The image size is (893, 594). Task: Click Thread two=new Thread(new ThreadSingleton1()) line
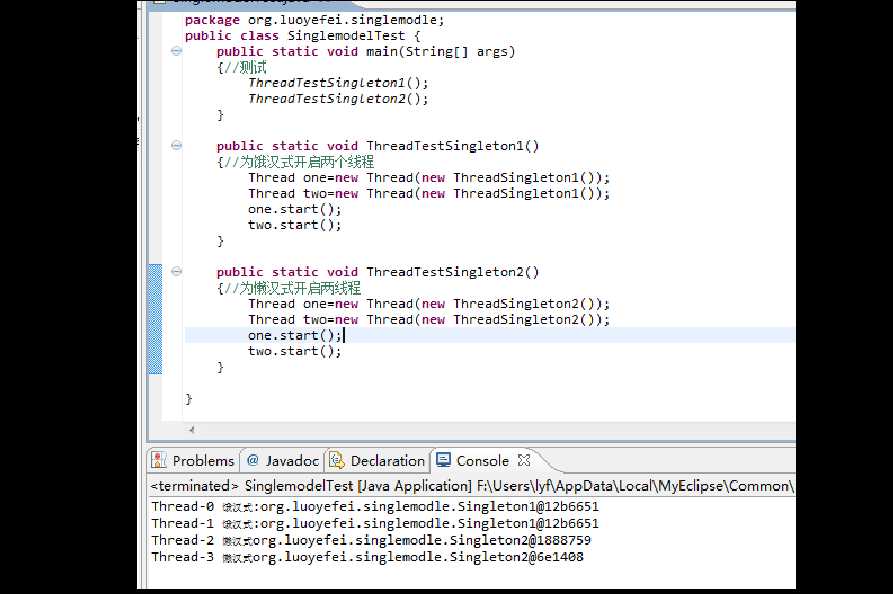pos(429,194)
